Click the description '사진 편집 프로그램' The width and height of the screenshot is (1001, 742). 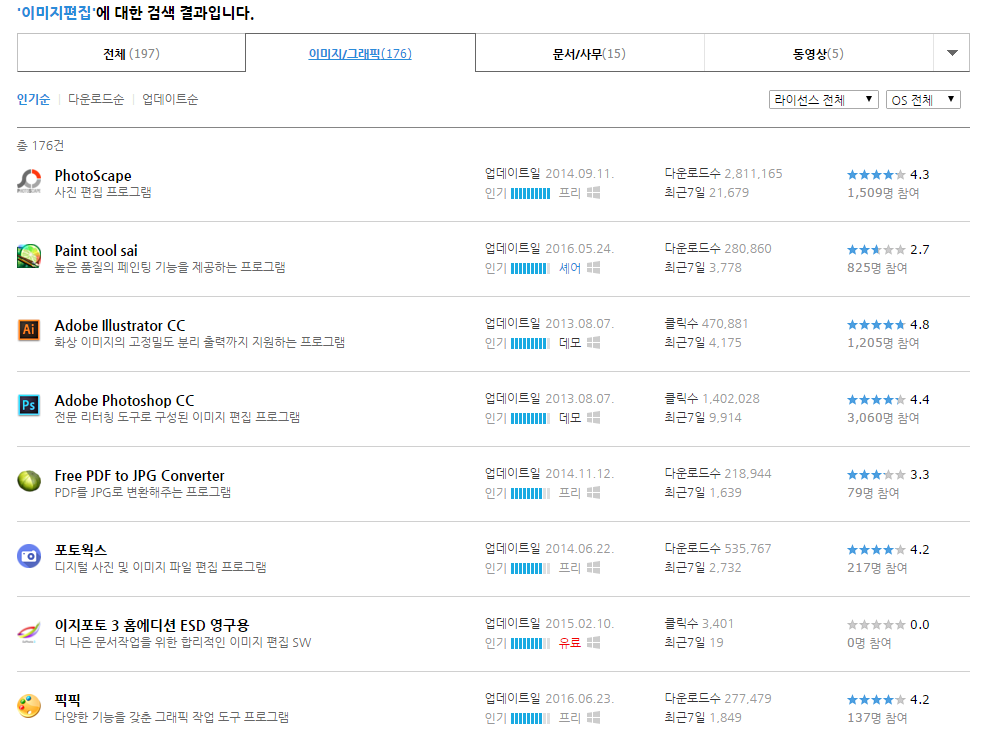click(x=103, y=192)
